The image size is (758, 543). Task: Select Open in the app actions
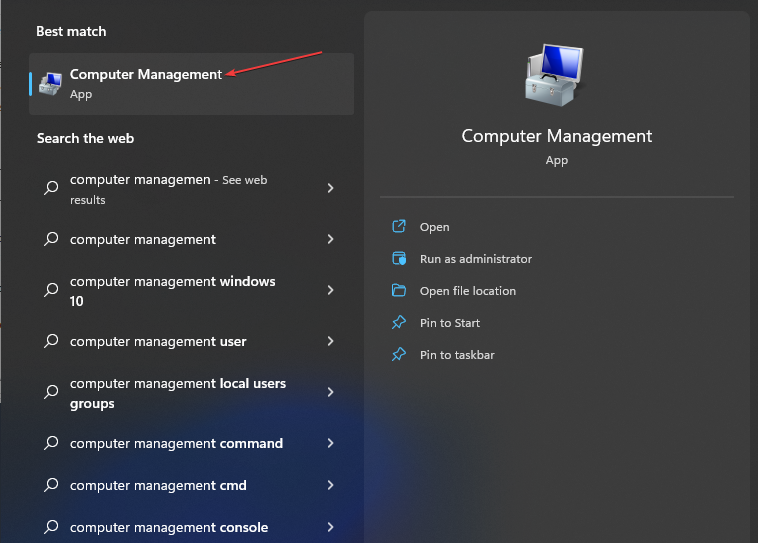434,227
